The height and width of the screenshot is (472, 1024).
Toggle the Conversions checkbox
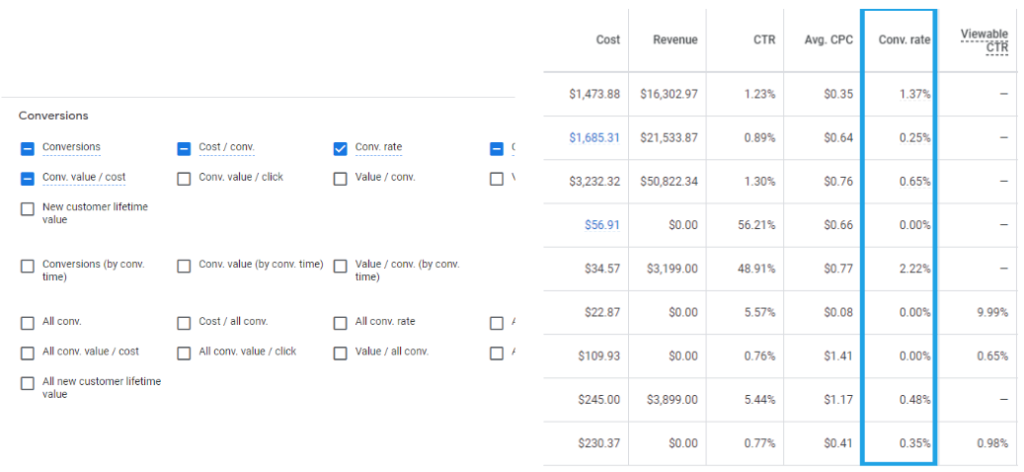coord(27,148)
